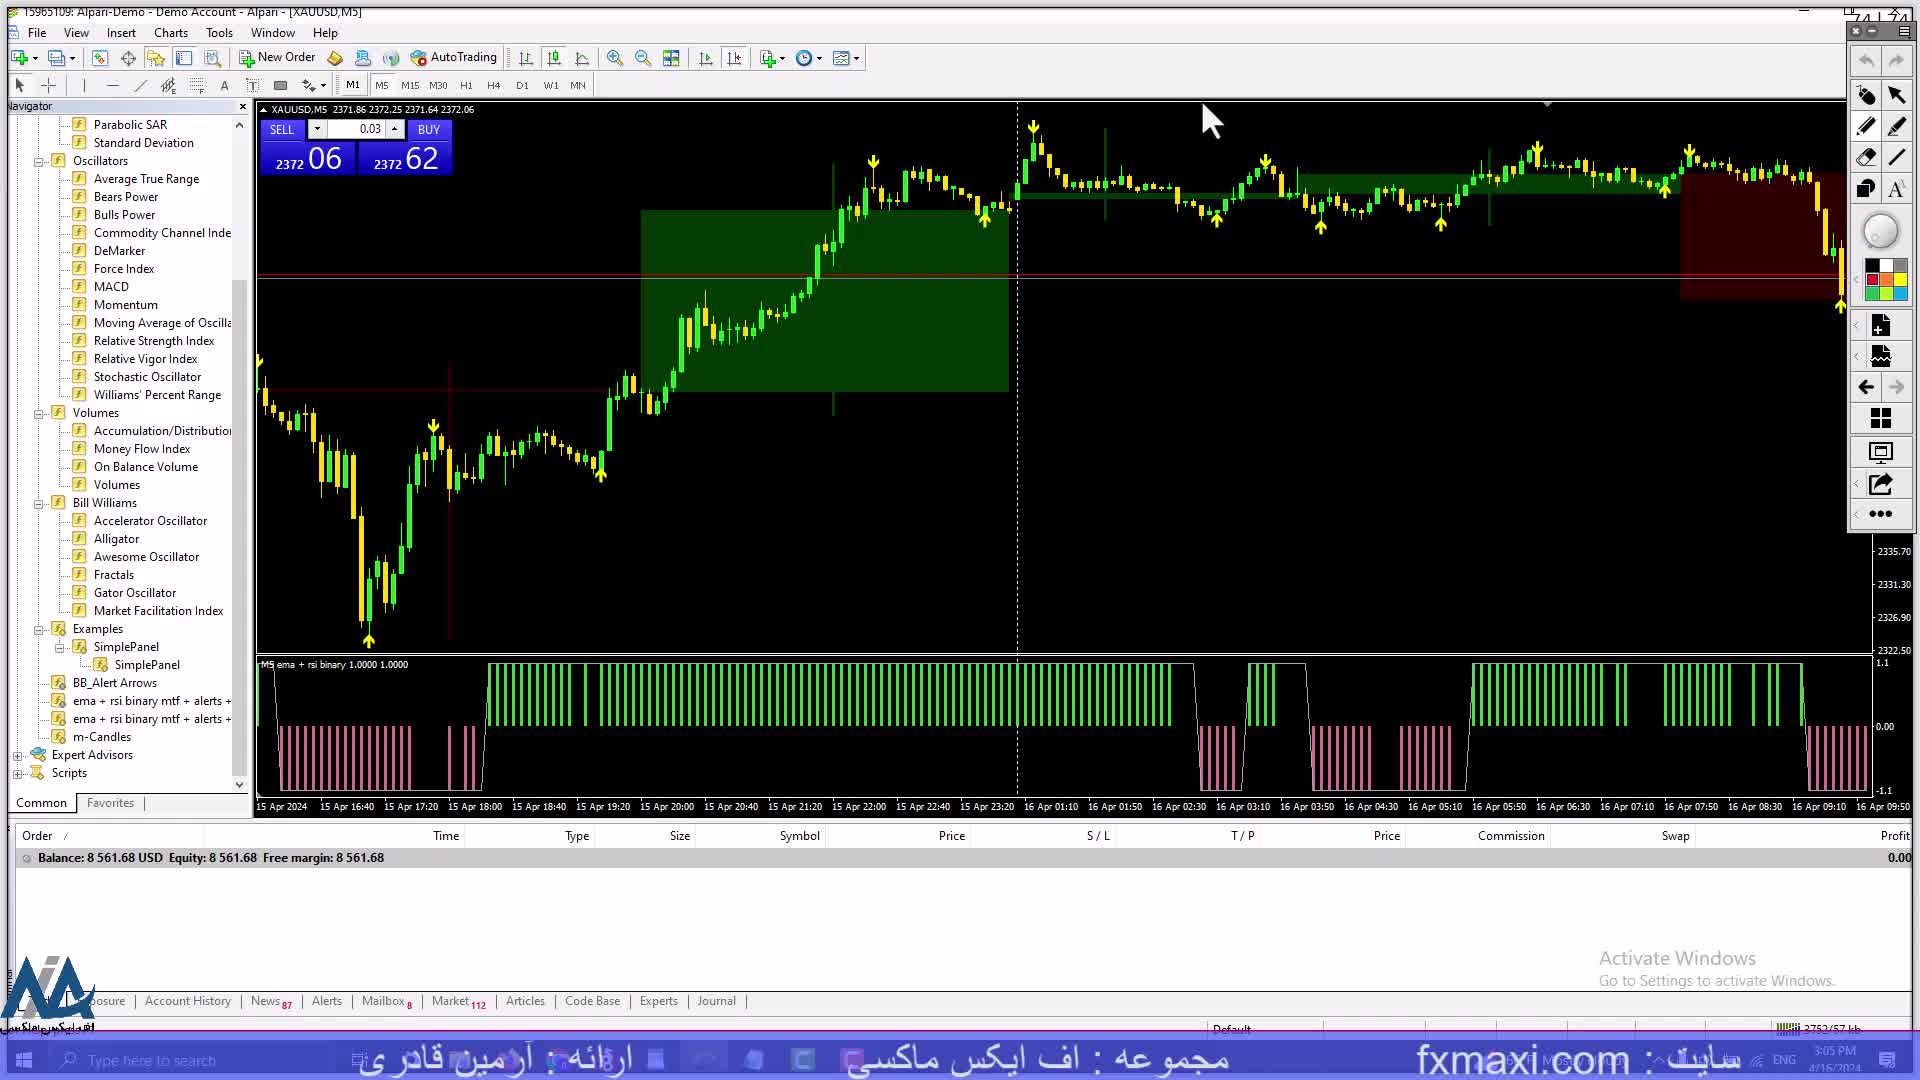Select the crosshair cursor tool
The width and height of the screenshot is (1920, 1080).
pos(48,85)
